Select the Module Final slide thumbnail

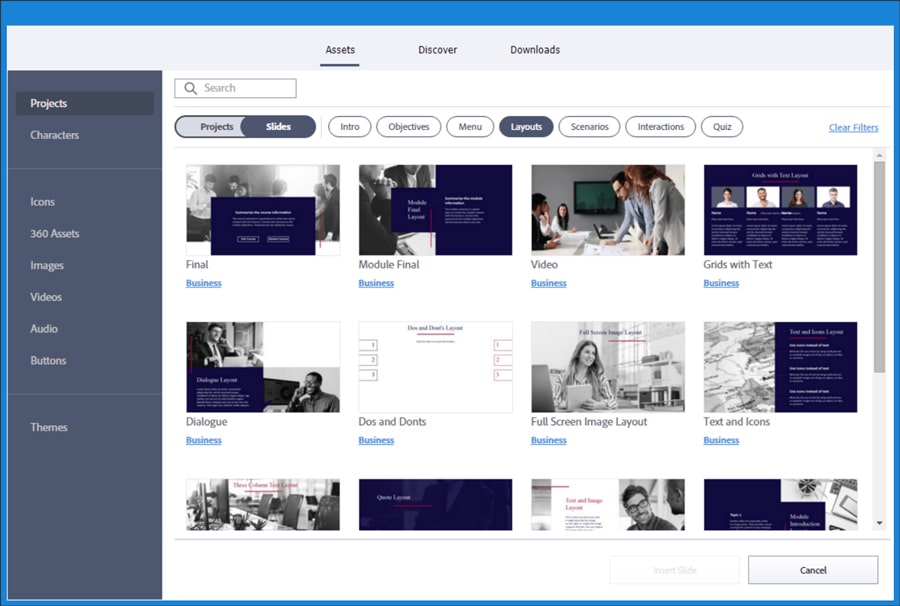click(435, 210)
